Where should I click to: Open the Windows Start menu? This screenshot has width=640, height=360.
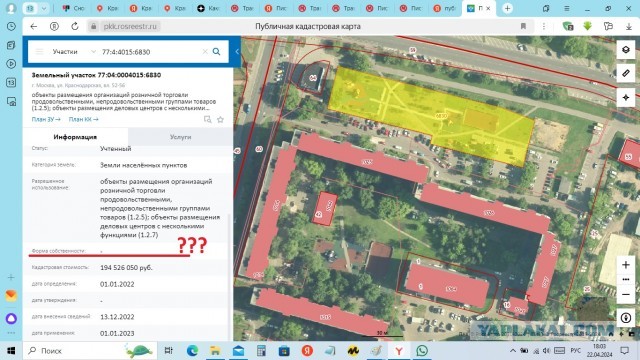click(x=11, y=351)
